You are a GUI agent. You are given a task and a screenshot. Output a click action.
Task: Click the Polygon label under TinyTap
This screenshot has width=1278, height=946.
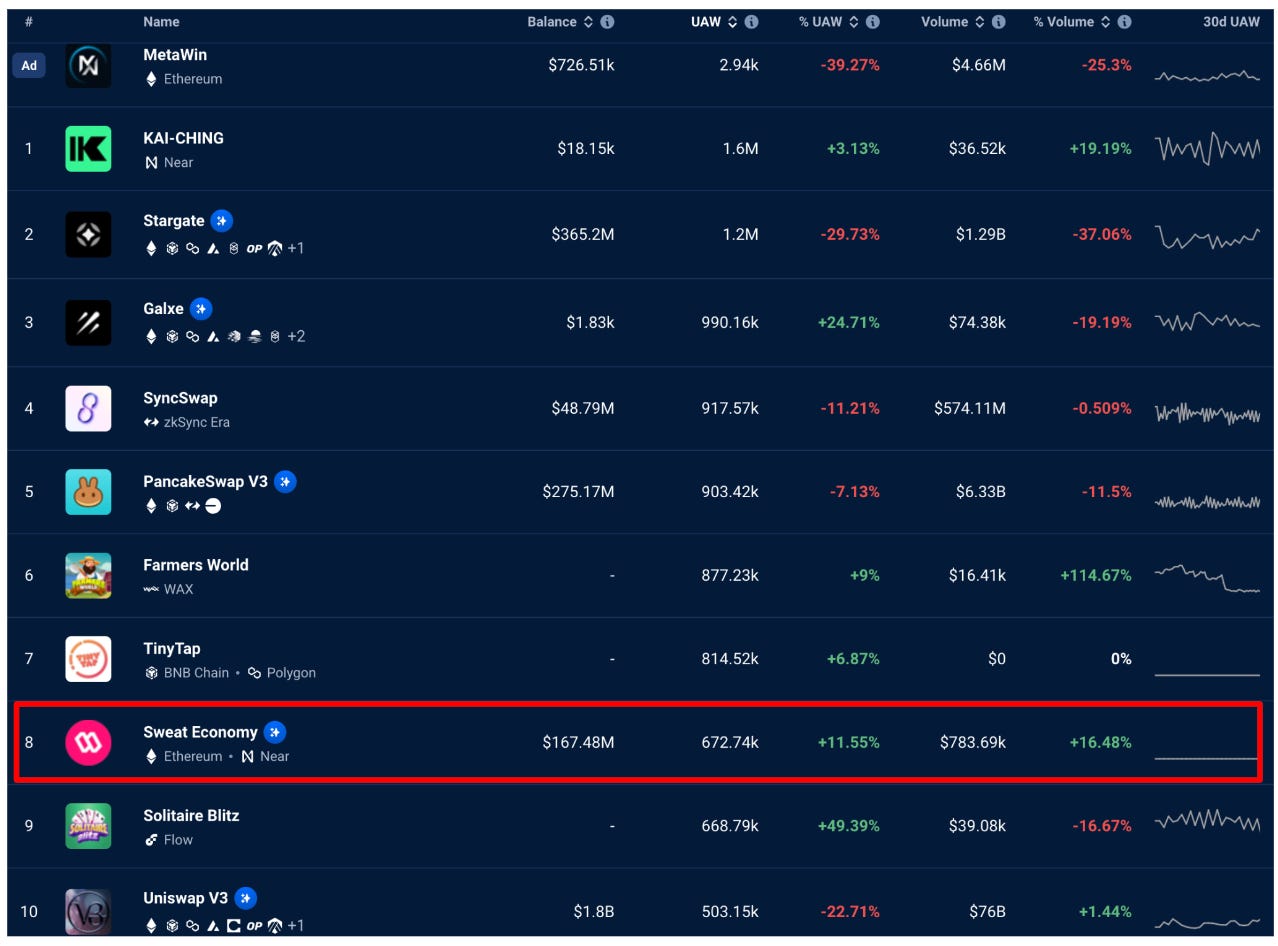(x=291, y=672)
